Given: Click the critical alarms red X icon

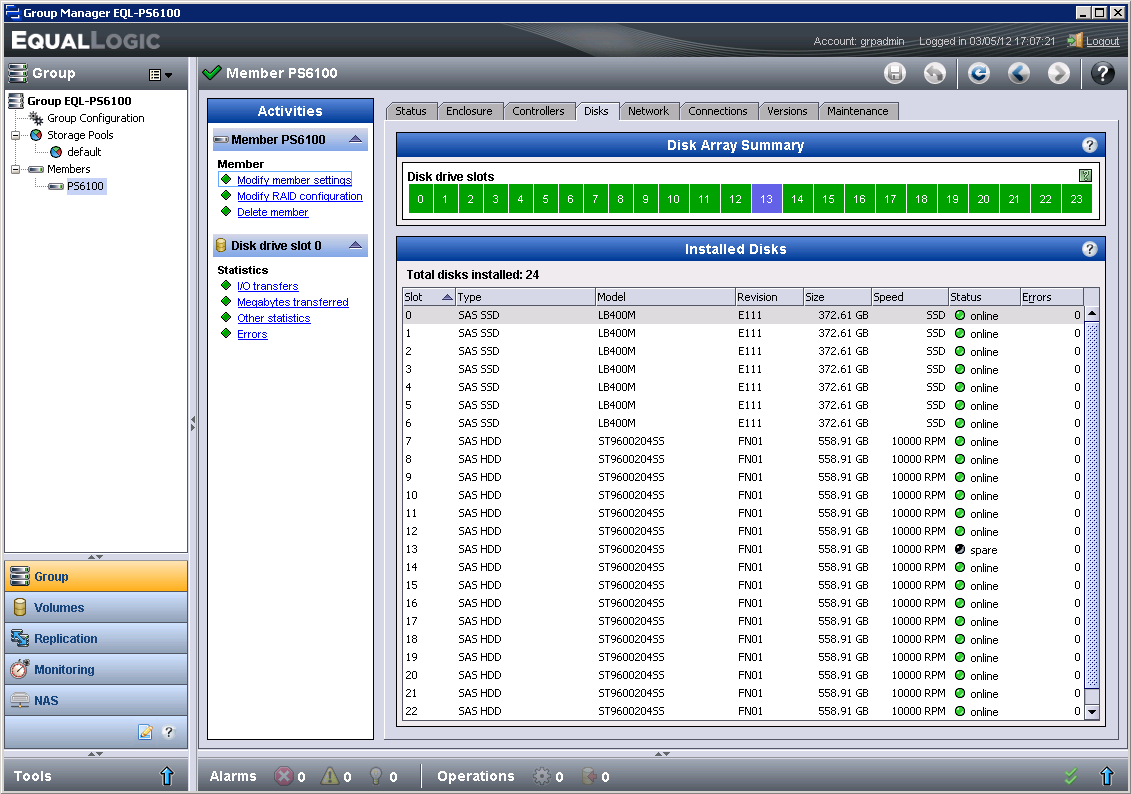Looking at the screenshot, I should coord(283,776).
